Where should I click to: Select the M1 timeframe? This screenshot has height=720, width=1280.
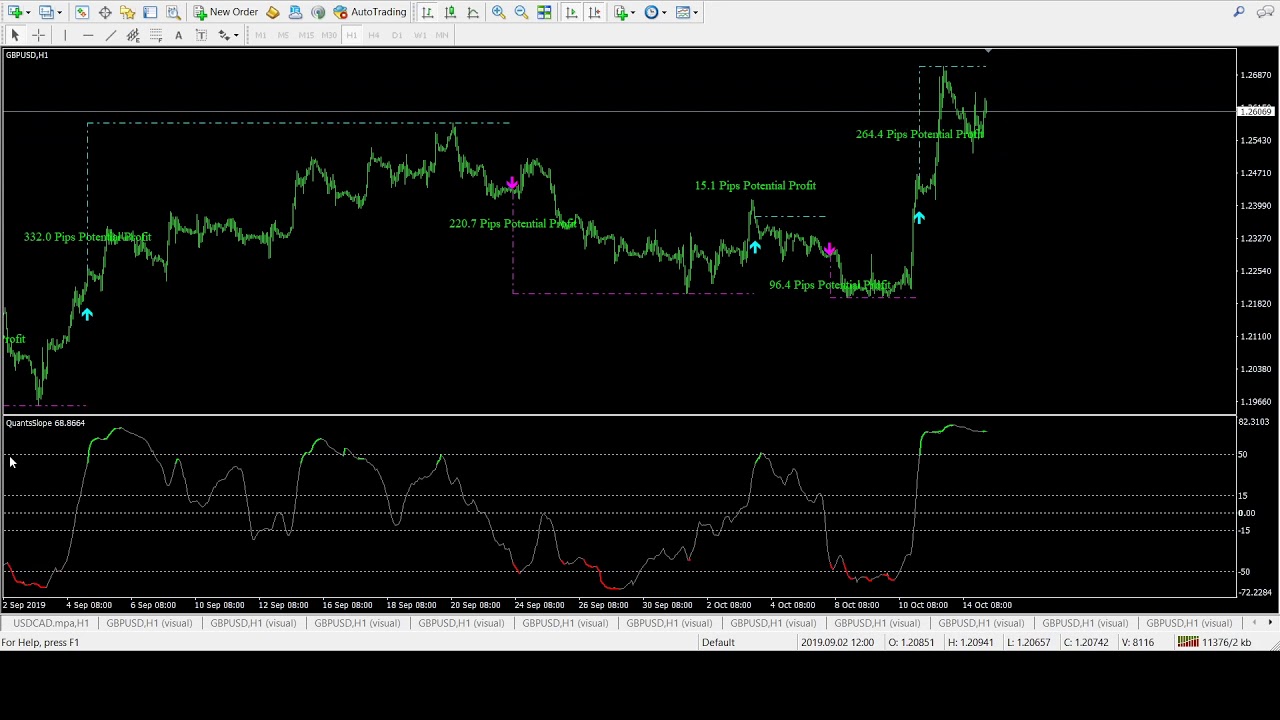click(x=260, y=35)
